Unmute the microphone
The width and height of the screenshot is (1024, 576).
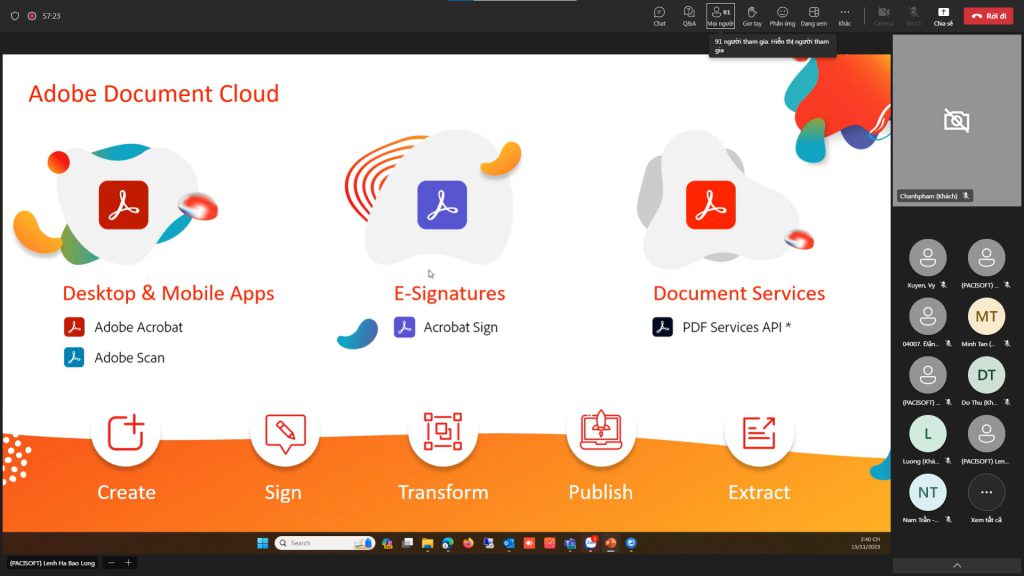coord(914,16)
